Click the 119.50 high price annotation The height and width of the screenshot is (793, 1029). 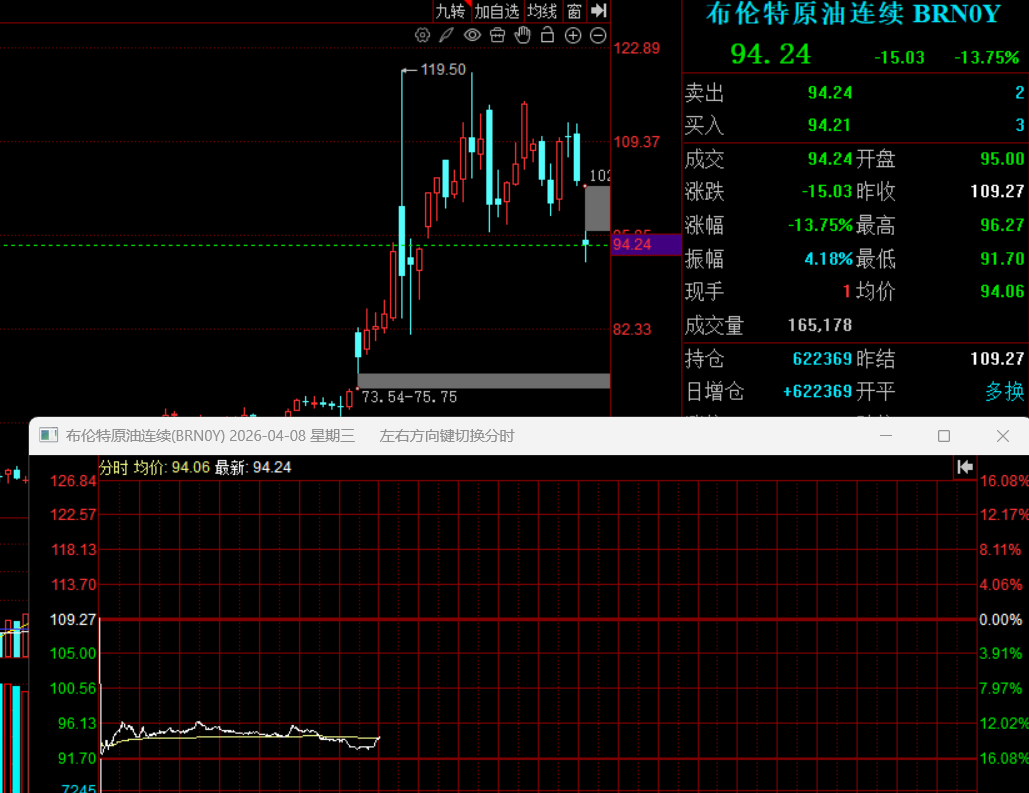(x=443, y=70)
